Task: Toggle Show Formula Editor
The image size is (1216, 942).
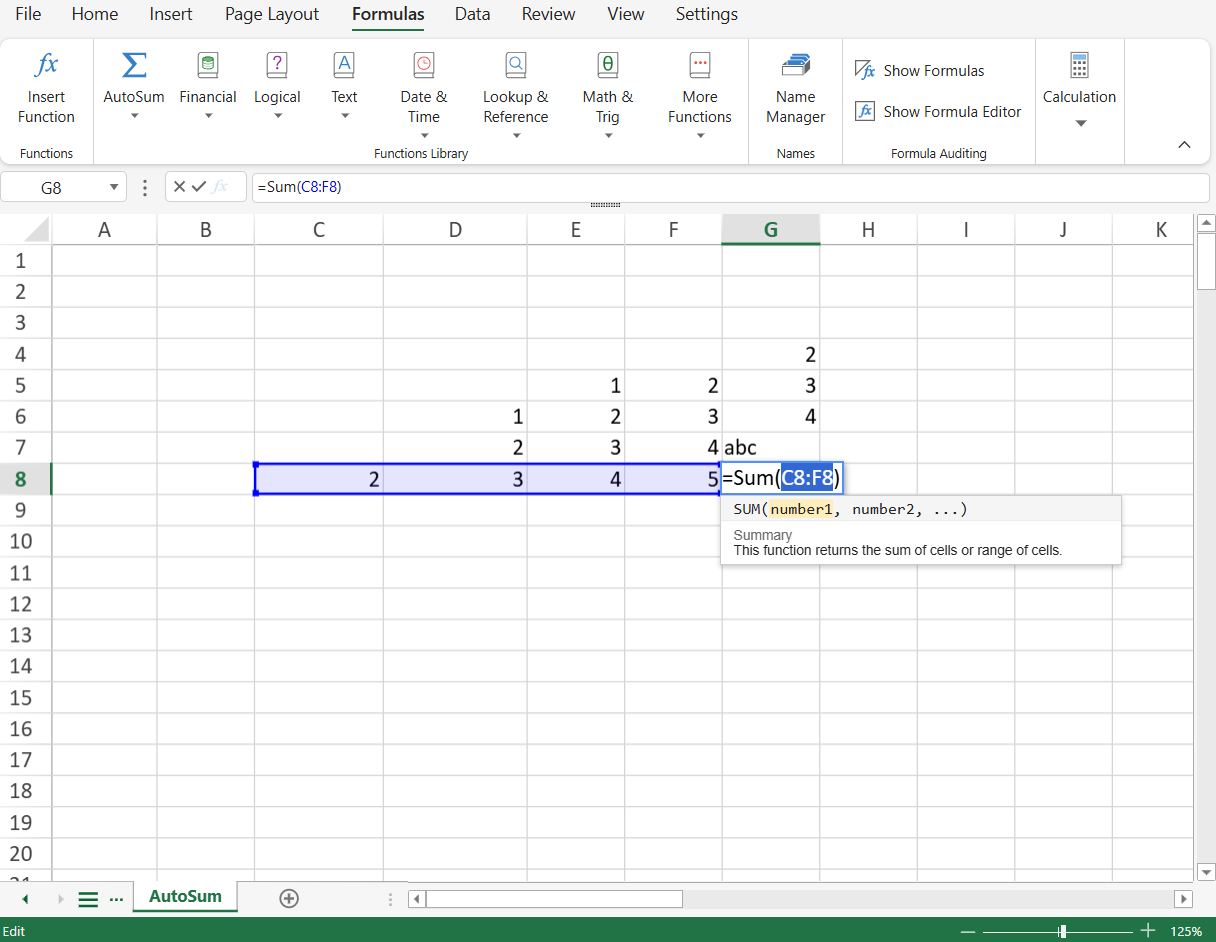Action: (938, 112)
